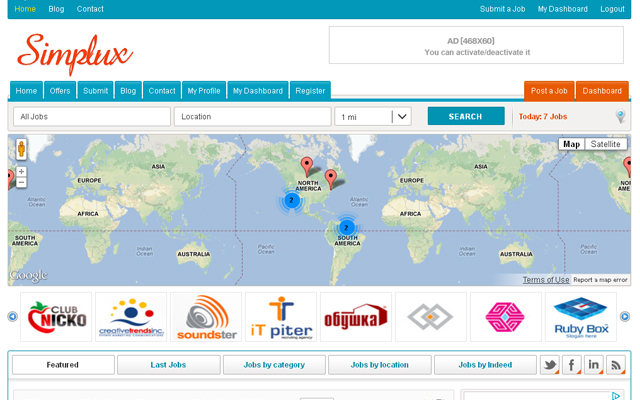Open the iT piter company logo
640x400 pixels.
[281, 317]
